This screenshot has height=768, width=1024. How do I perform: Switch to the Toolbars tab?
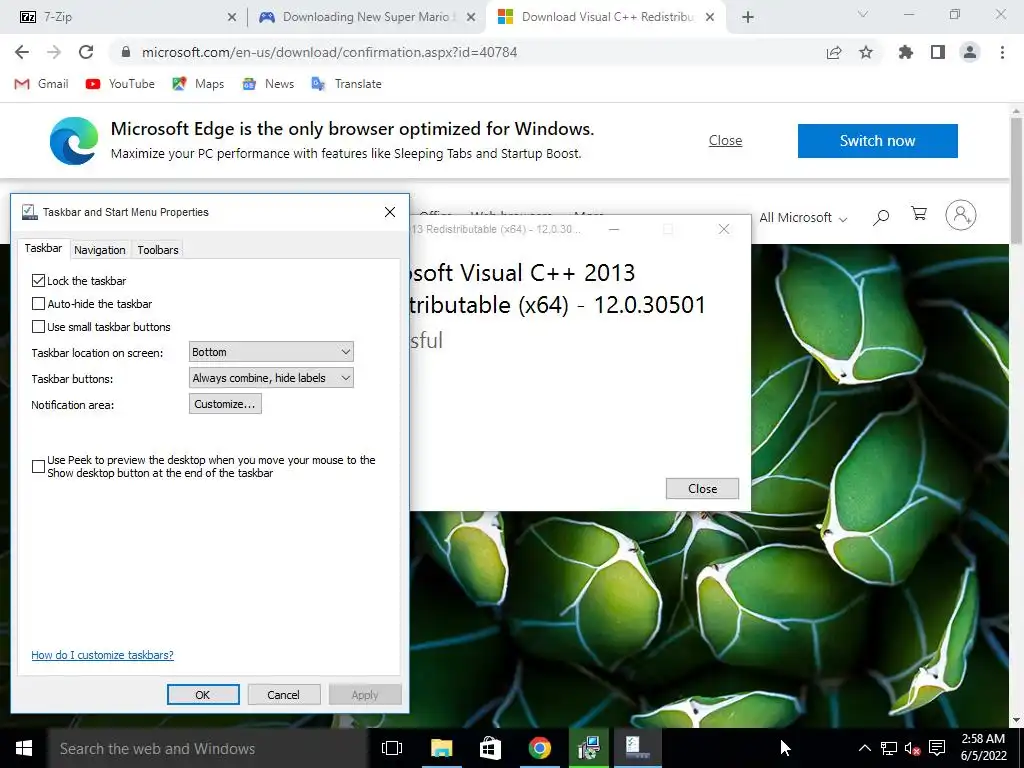tap(157, 249)
